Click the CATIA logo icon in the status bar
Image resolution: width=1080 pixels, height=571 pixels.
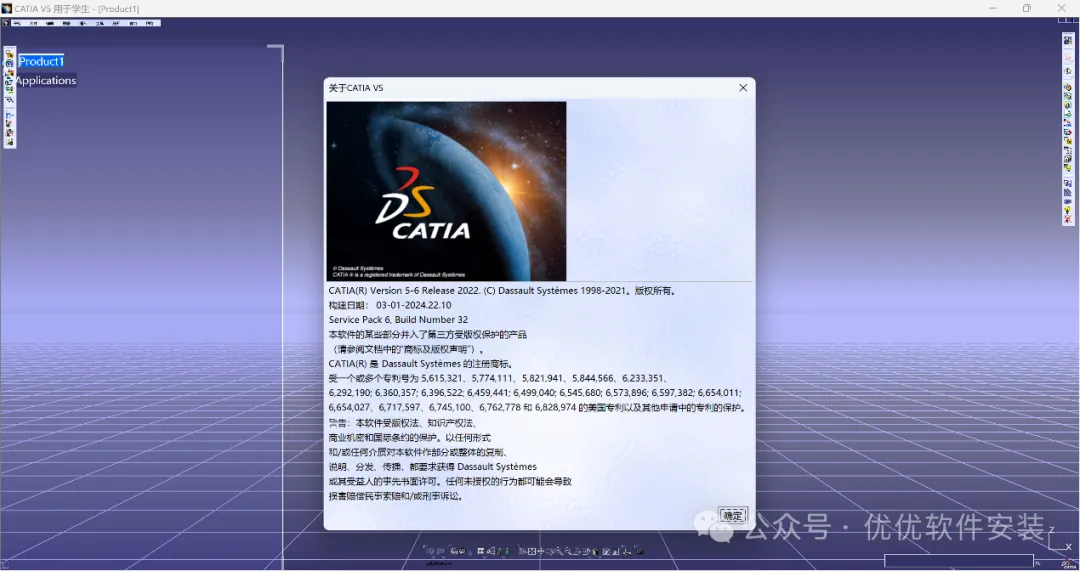pos(1066,563)
